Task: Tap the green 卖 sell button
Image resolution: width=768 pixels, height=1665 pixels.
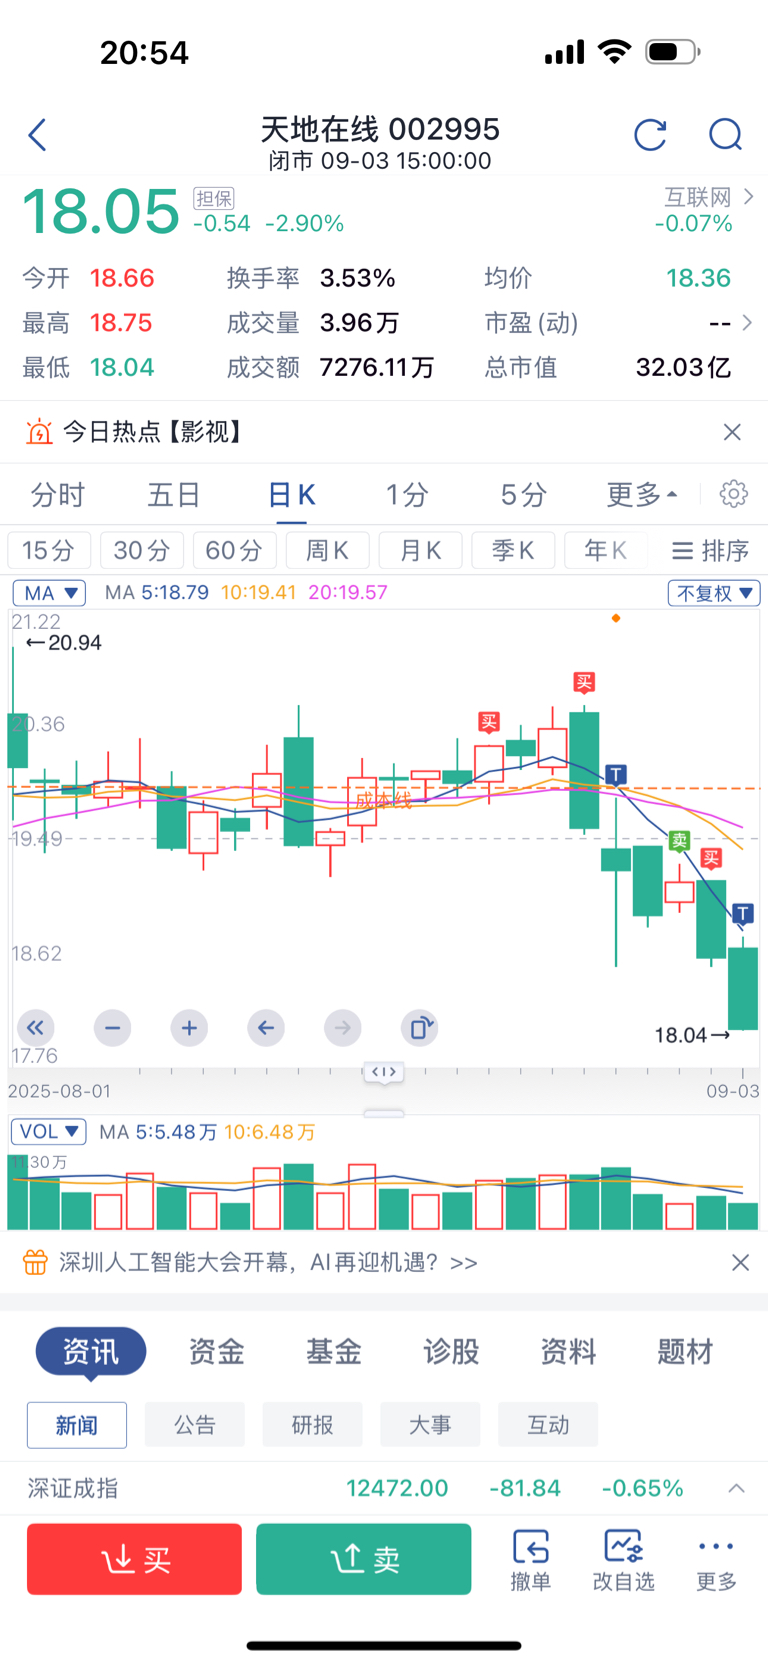Action: tap(364, 1559)
